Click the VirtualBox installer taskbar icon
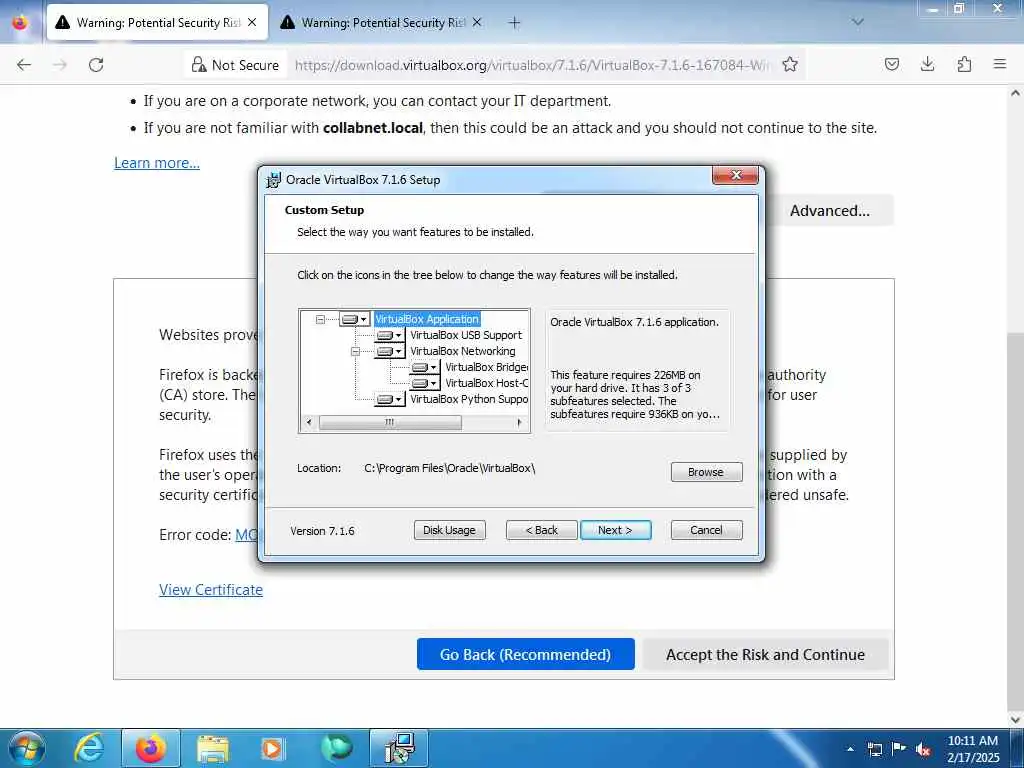 [399, 748]
